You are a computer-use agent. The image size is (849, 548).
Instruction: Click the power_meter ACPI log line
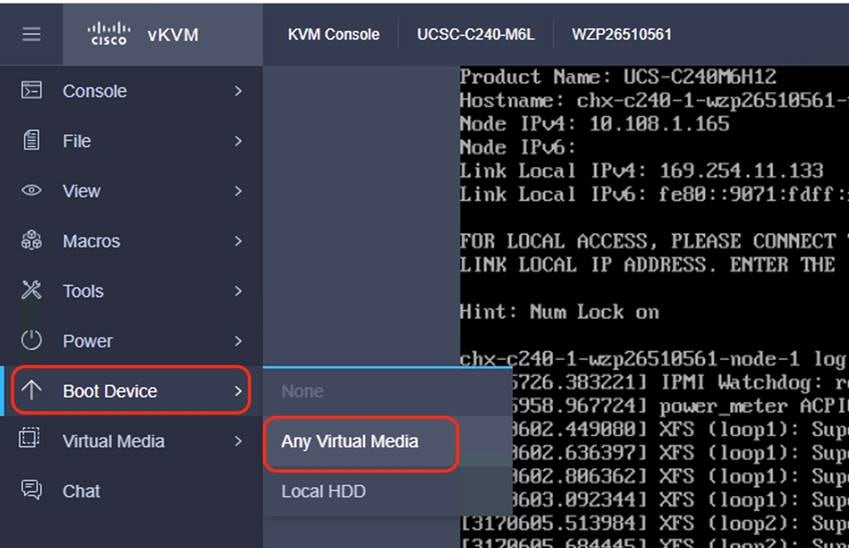tap(681, 406)
